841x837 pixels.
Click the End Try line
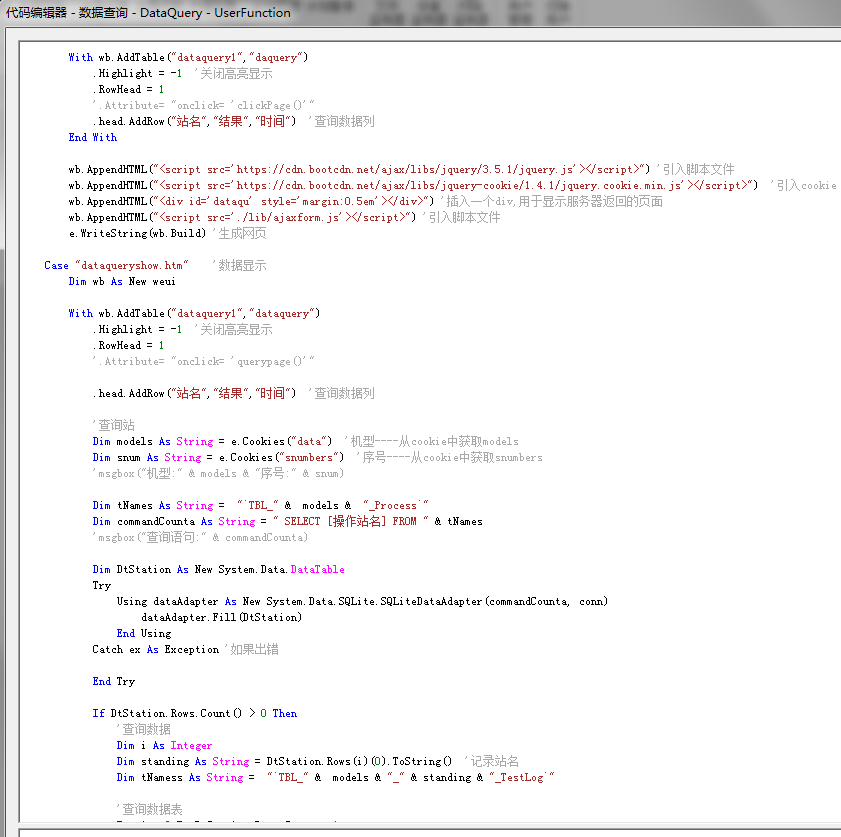(x=113, y=682)
